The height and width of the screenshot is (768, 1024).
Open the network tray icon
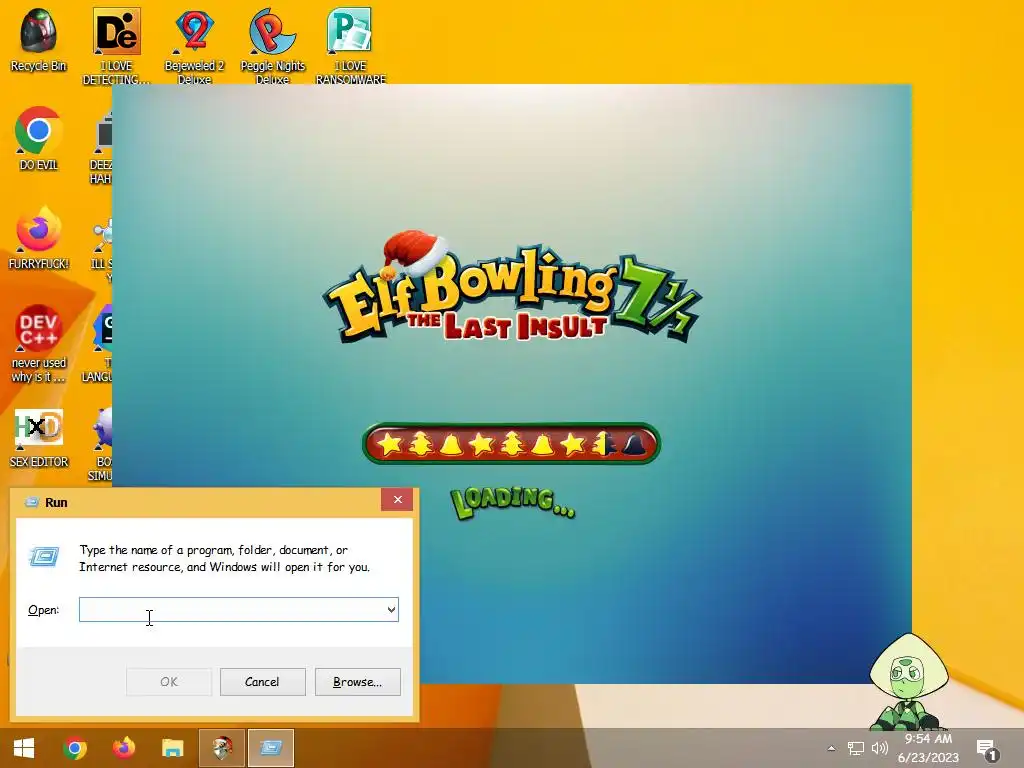coord(855,748)
